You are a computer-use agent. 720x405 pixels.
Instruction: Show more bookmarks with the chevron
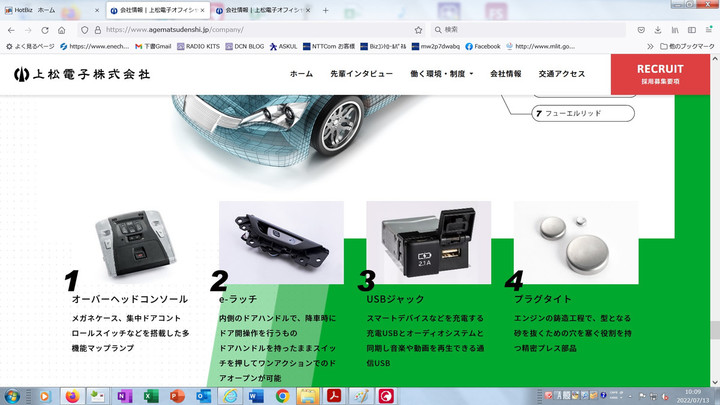pyautogui.click(x=650, y=46)
